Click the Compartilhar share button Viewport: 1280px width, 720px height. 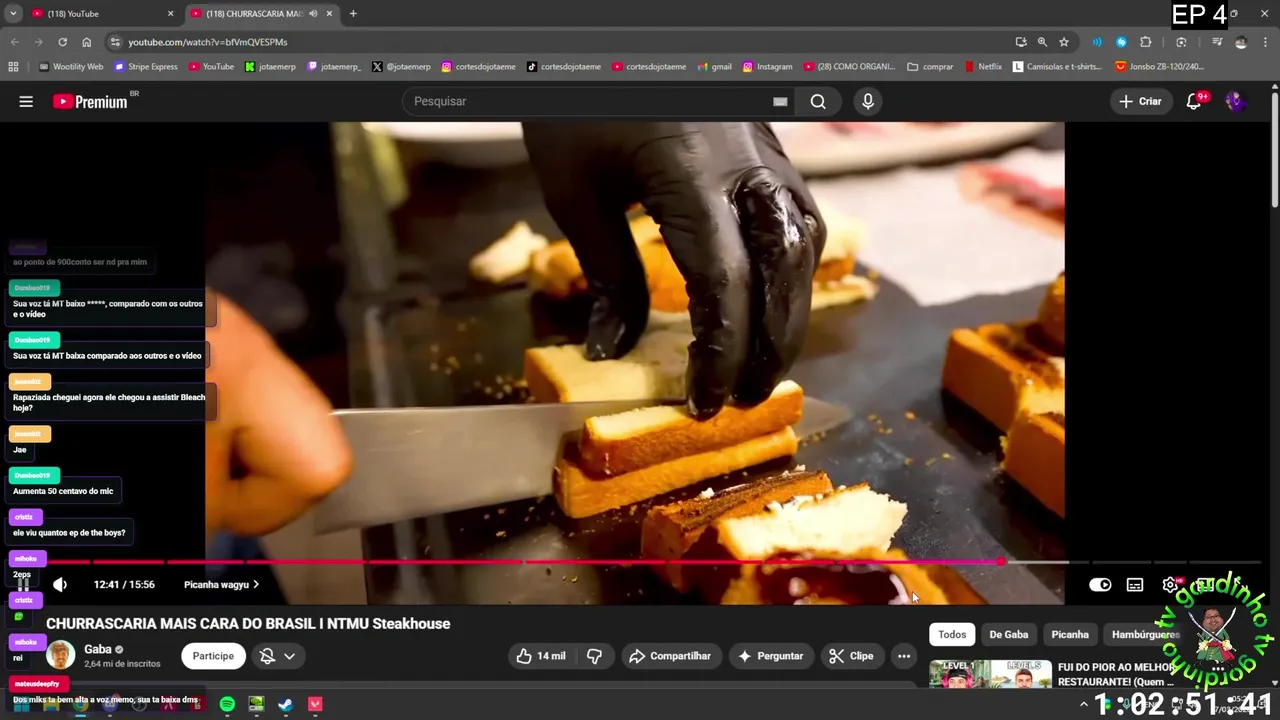point(670,656)
